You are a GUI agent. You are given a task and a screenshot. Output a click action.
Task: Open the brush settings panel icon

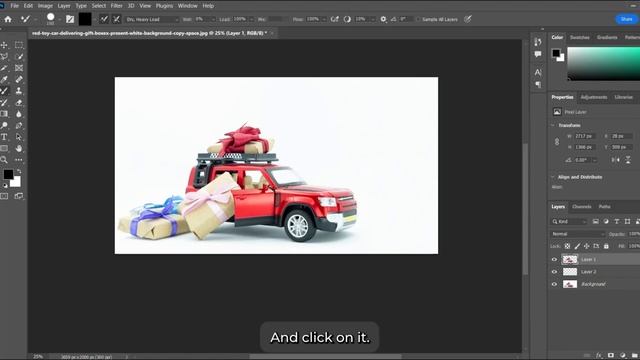tap(70, 19)
